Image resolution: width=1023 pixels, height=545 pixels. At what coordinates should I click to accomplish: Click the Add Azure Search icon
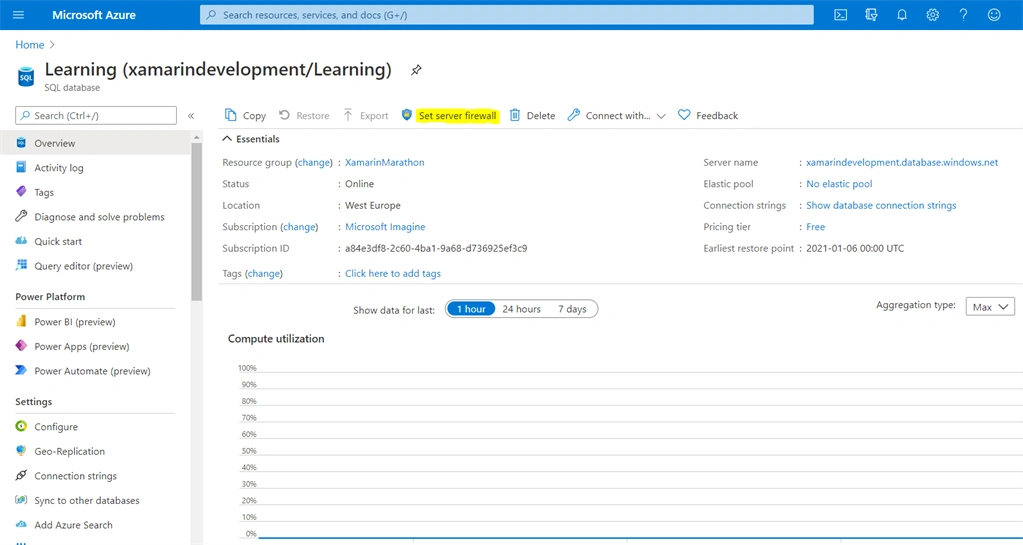pos(21,524)
